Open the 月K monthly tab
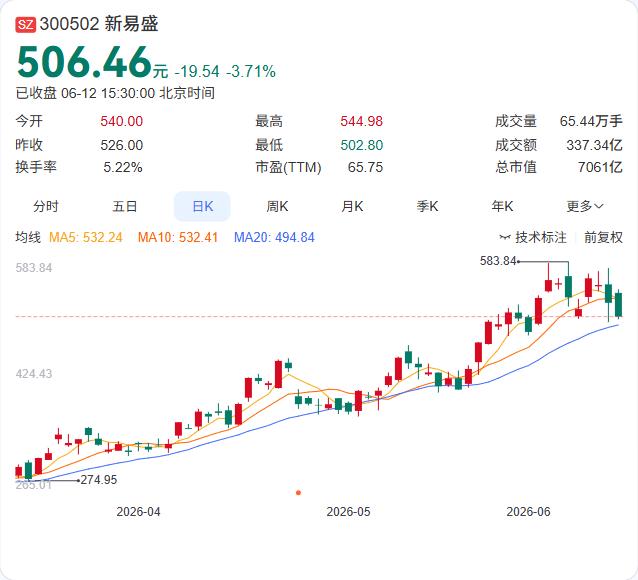638x580 pixels. point(352,206)
